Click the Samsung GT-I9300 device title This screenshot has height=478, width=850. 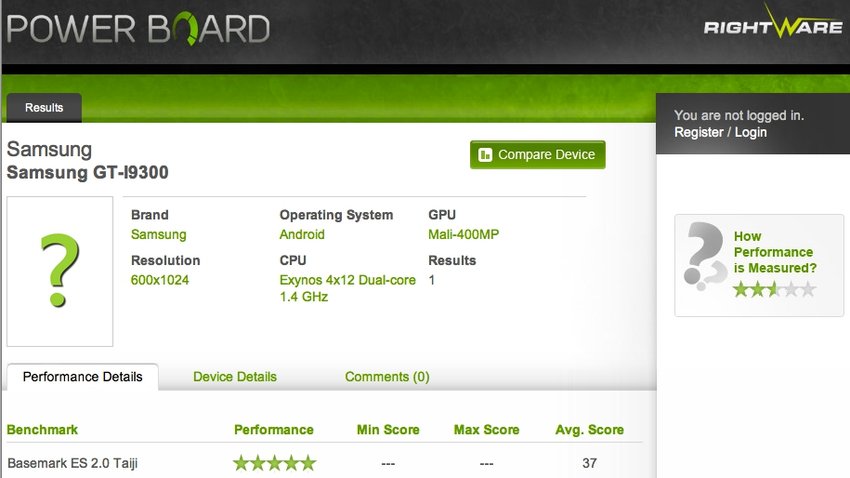(87, 172)
